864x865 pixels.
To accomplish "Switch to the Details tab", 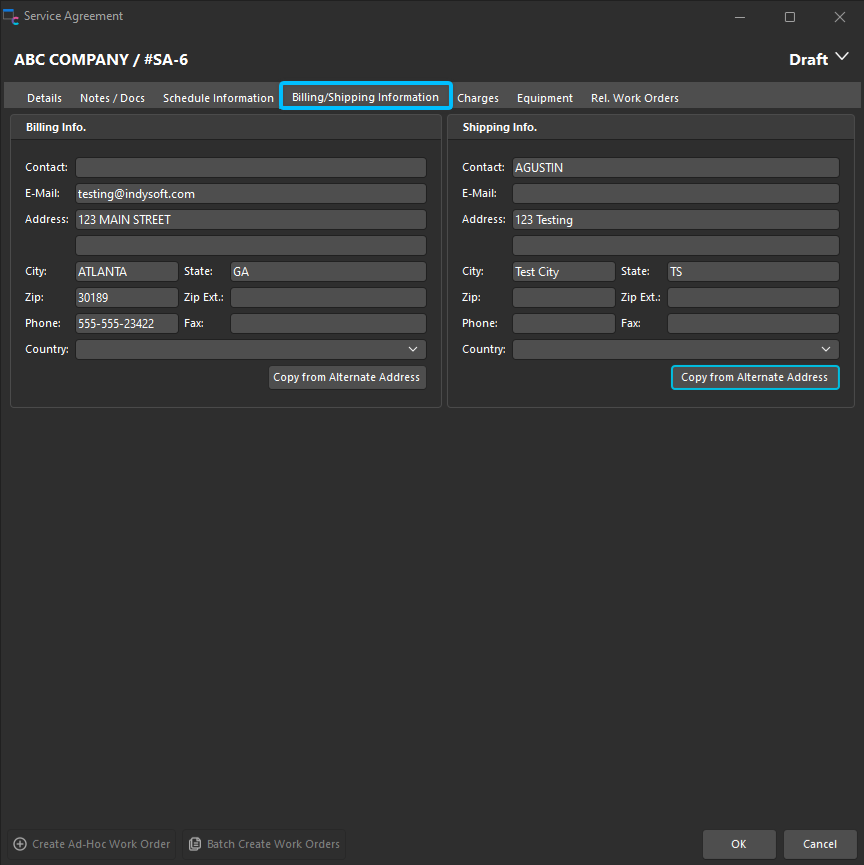I will tap(44, 98).
